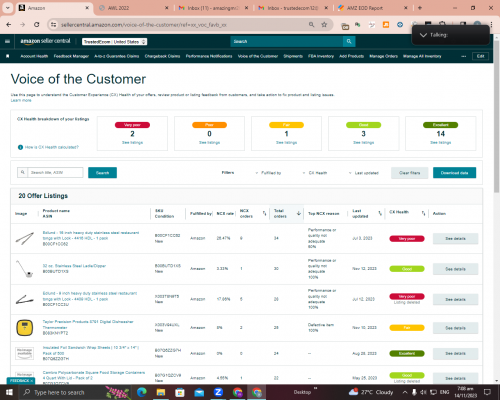Close the FEEDBACK tab at bottom left

(x=32, y=380)
